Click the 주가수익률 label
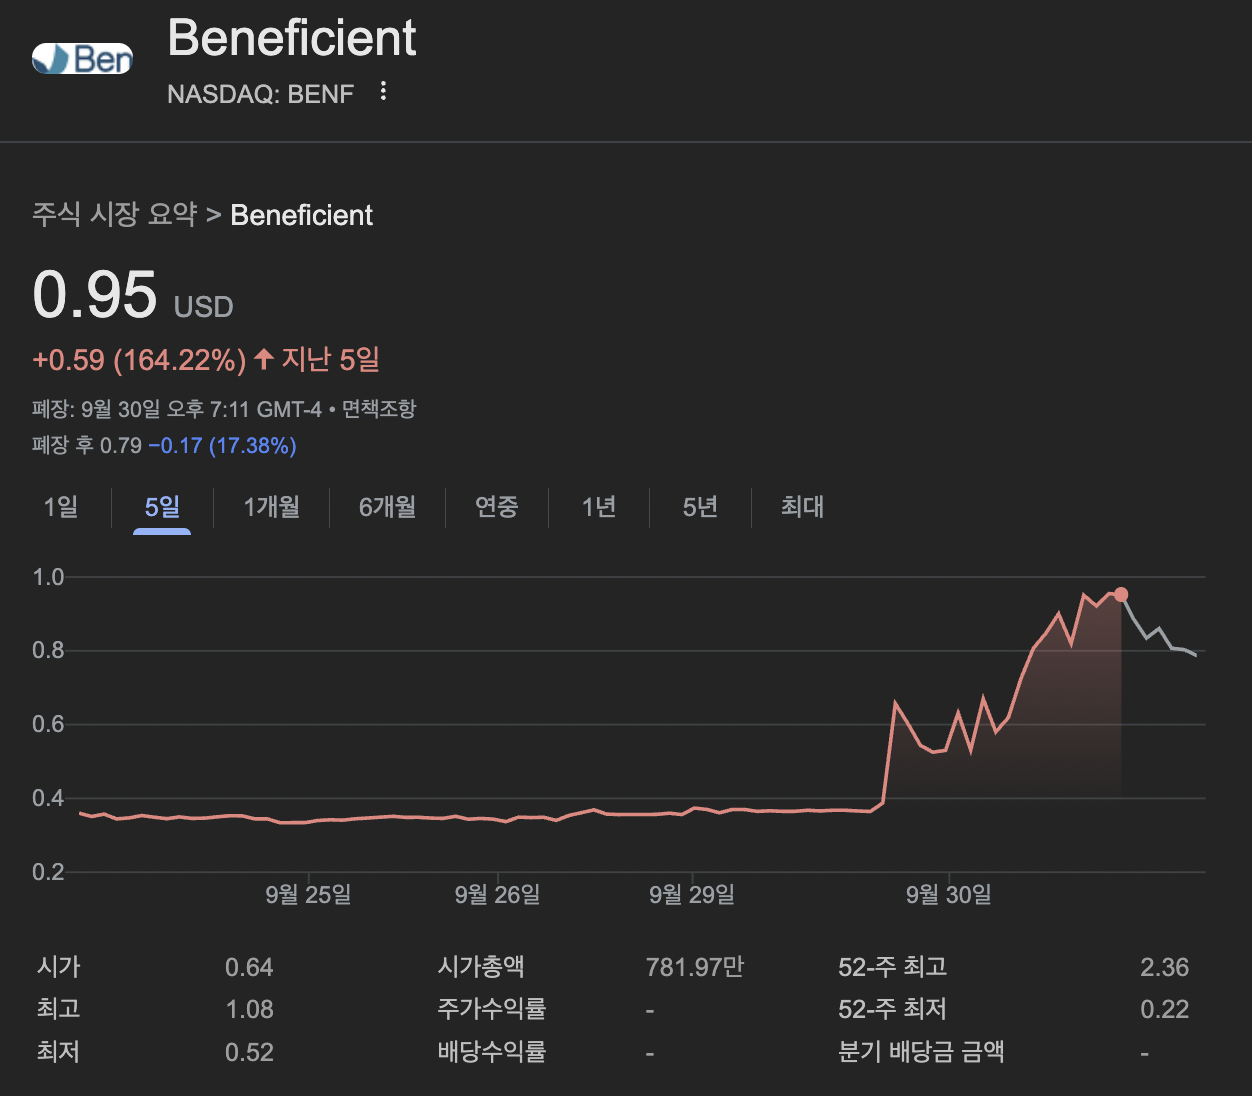The image size is (1252, 1096). click(492, 1009)
